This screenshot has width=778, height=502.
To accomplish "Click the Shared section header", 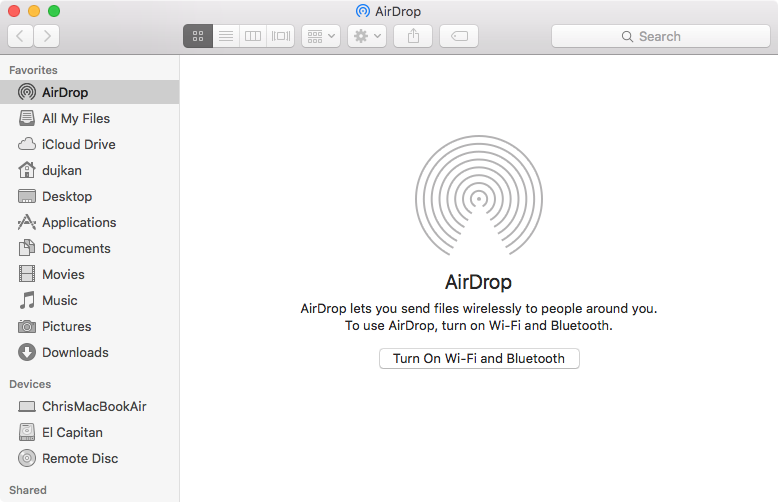I will pos(28,490).
